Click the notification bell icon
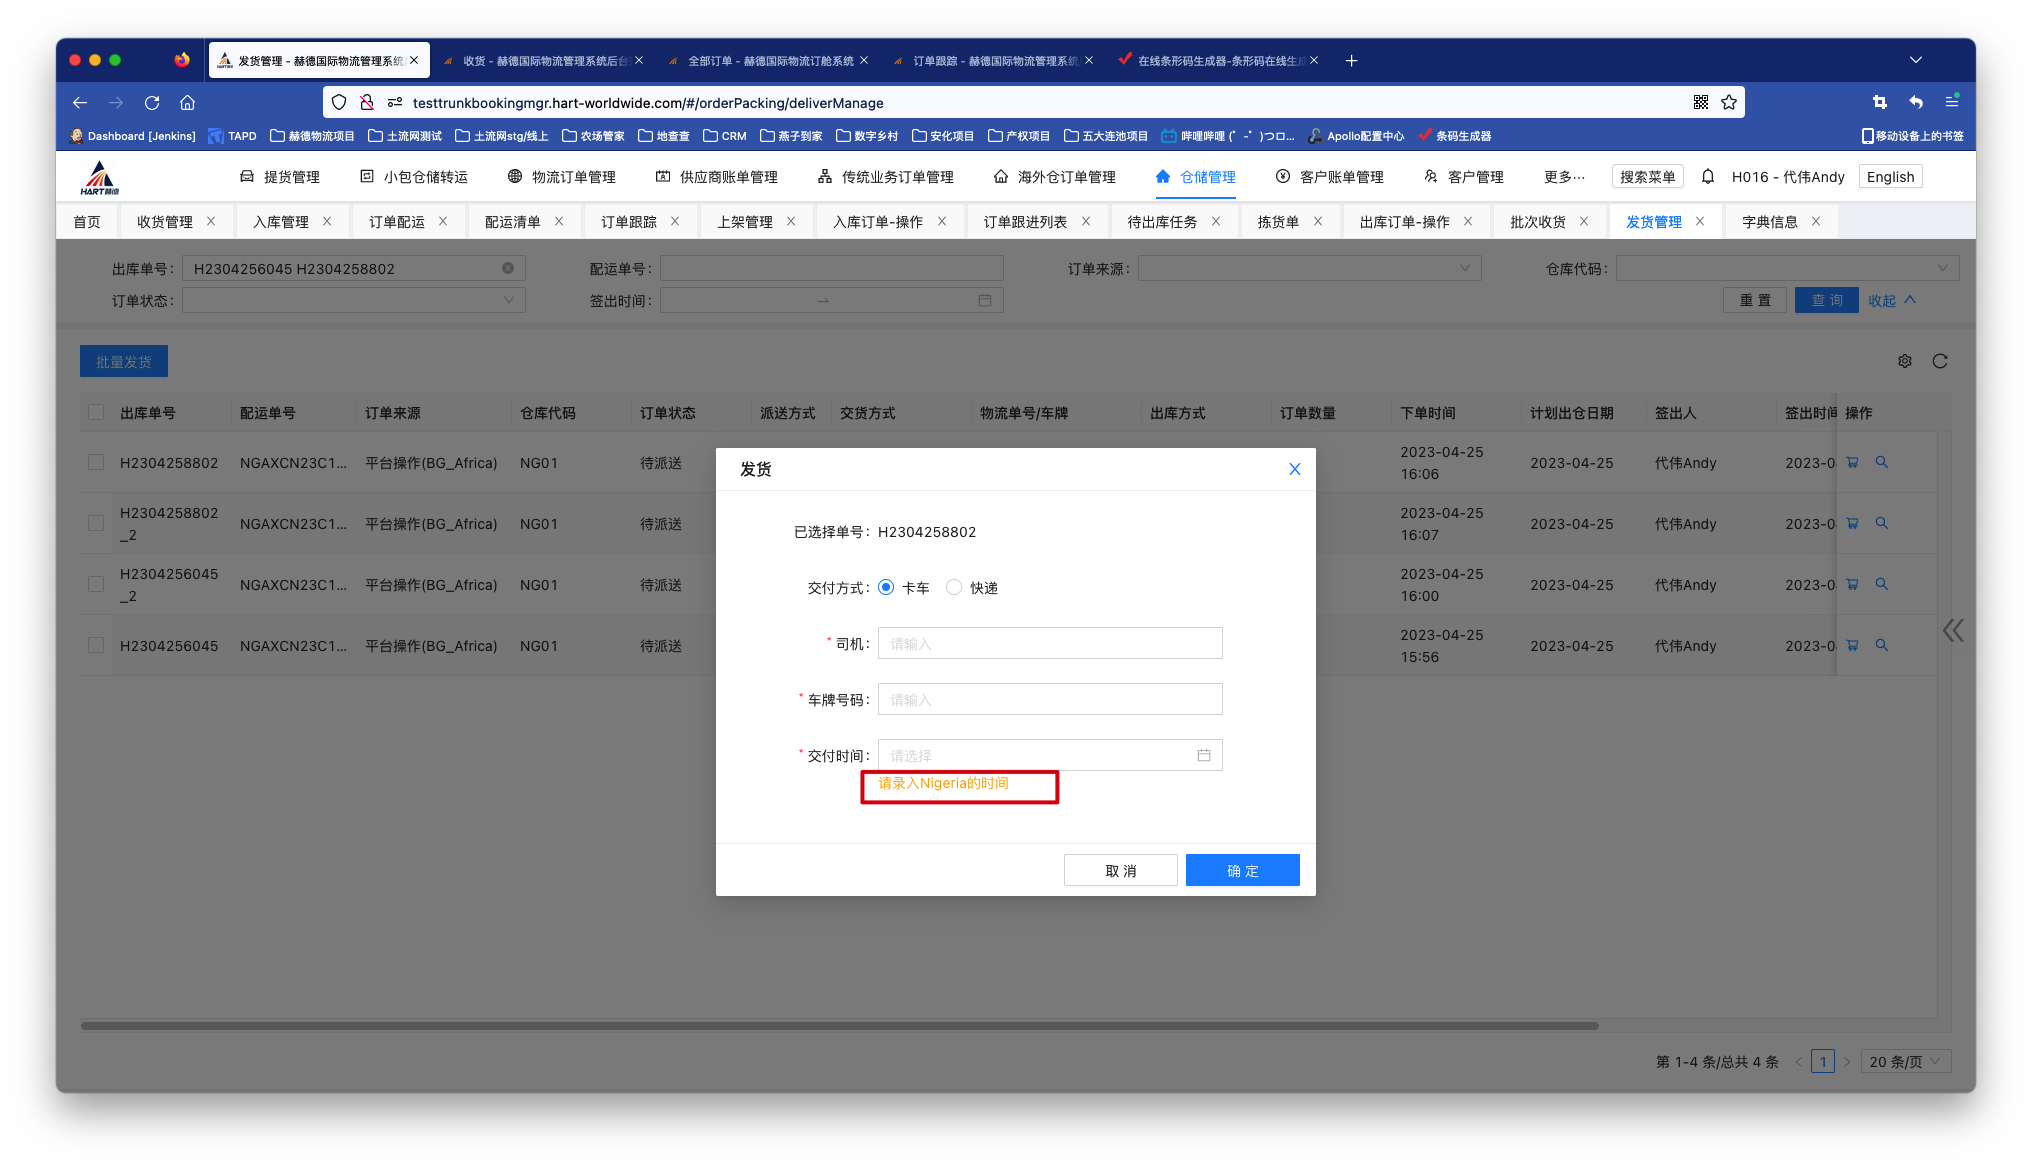2032x1167 pixels. (x=1708, y=176)
